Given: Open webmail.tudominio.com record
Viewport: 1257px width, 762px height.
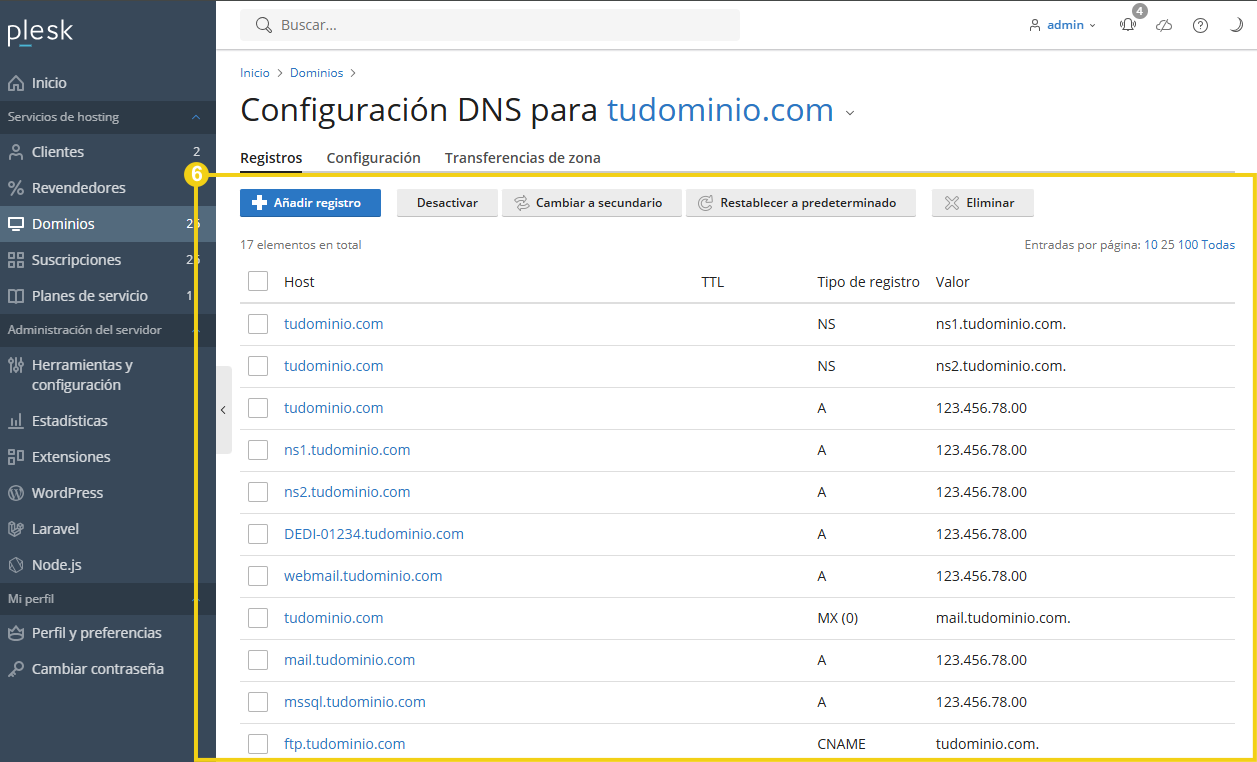Looking at the screenshot, I should (363, 576).
